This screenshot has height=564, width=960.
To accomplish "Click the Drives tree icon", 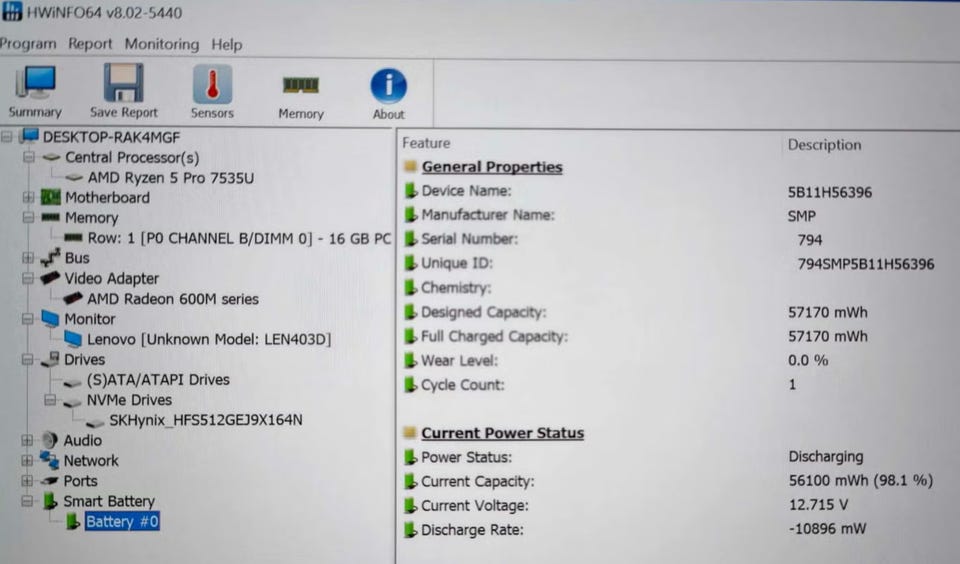I will point(50,359).
